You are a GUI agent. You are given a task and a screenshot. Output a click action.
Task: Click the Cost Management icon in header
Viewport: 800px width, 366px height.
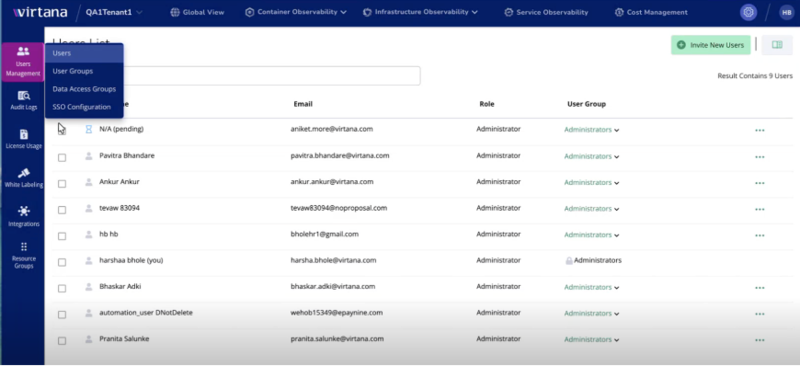tap(619, 12)
